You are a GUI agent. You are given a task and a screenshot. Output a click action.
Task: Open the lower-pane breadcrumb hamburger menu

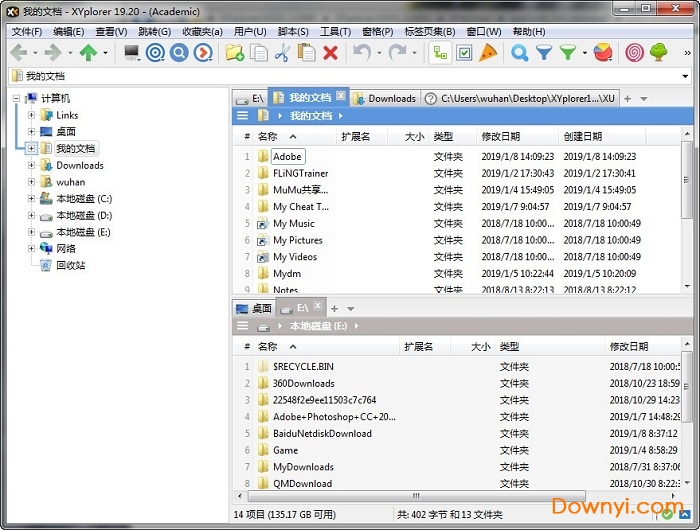click(x=242, y=326)
